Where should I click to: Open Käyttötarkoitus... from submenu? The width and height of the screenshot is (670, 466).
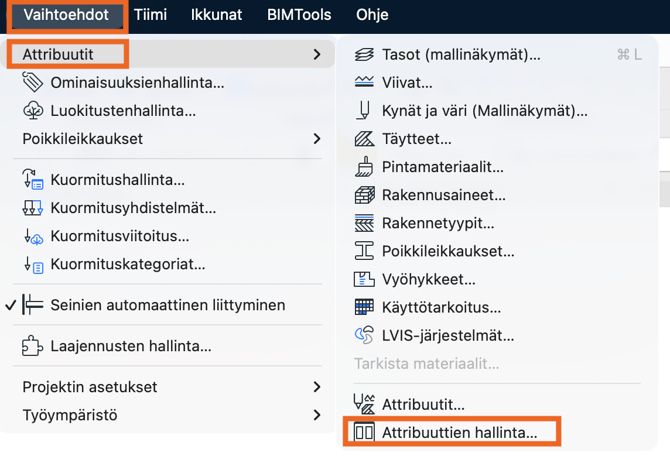pyautogui.click(x=497, y=308)
